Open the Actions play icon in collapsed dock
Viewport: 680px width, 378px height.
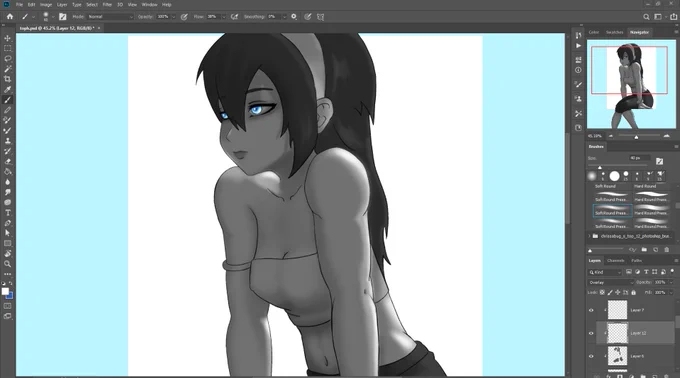(578, 46)
